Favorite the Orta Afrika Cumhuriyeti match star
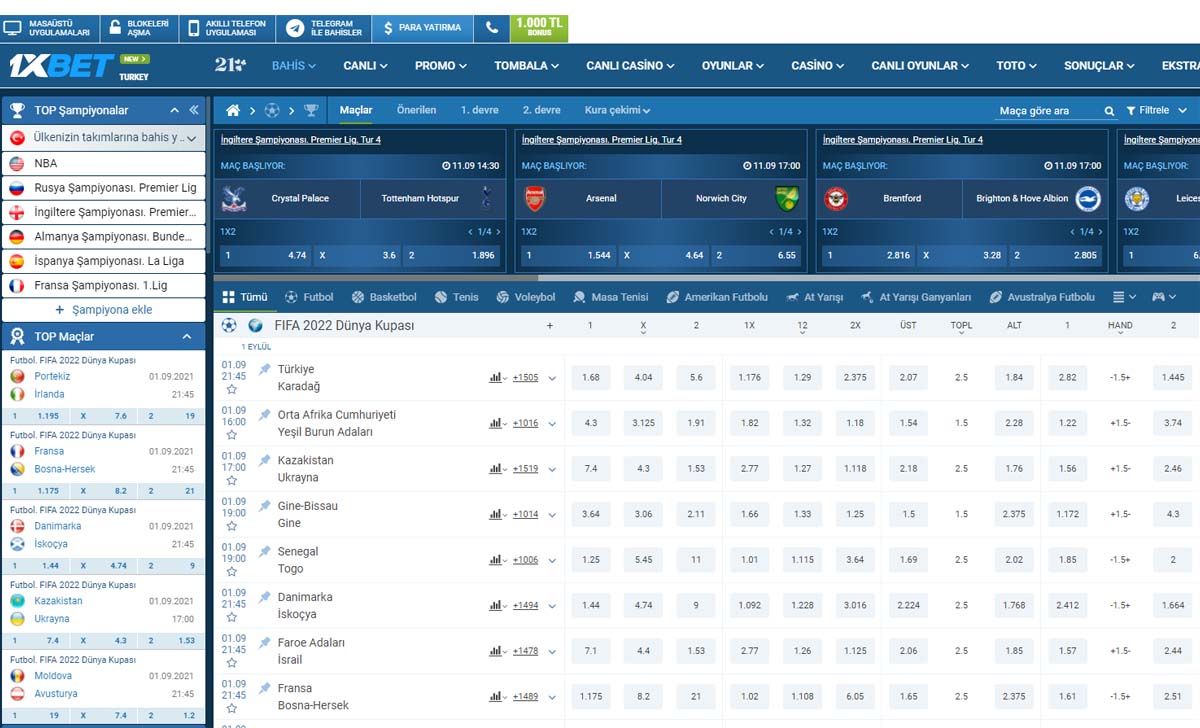The height and width of the screenshot is (728, 1200). (232, 435)
